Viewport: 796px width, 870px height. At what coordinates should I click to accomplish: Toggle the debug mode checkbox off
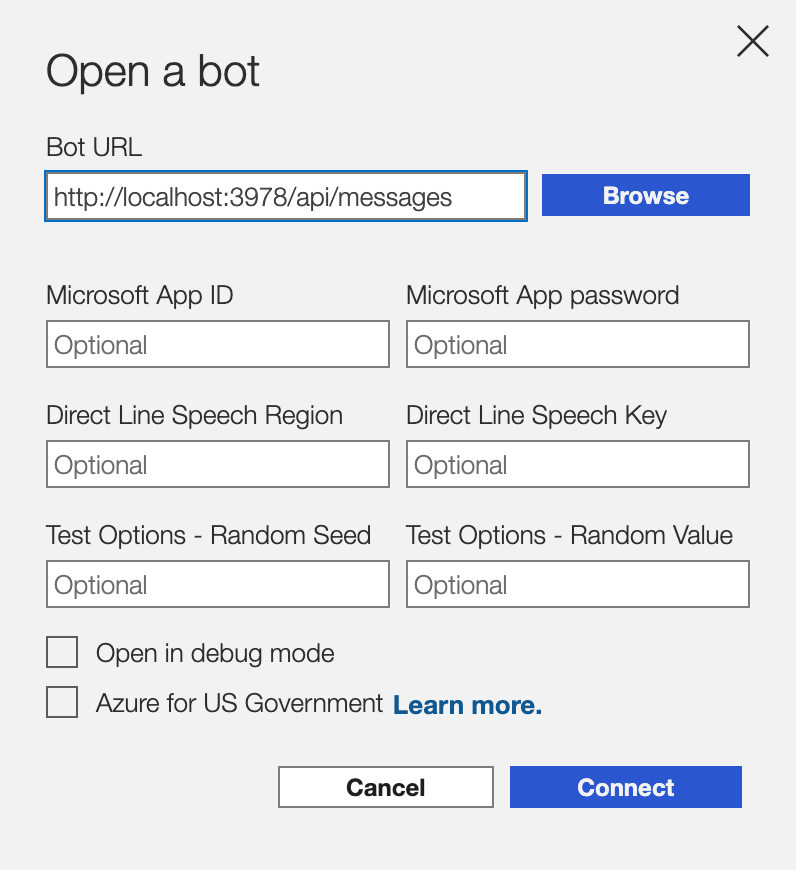pyautogui.click(x=61, y=652)
